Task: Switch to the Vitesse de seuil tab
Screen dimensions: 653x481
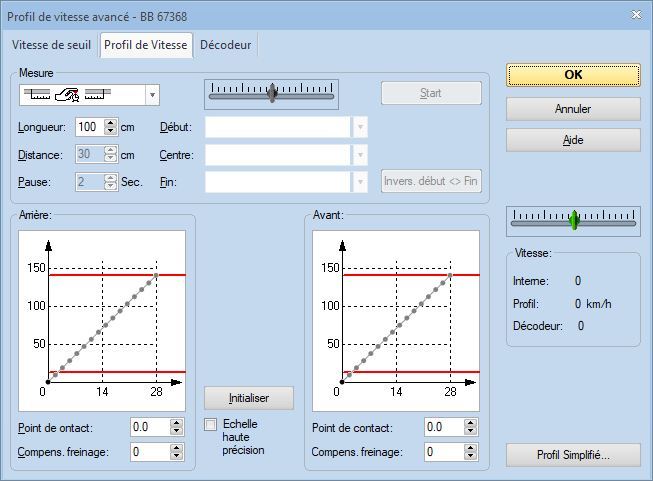Action: click(x=52, y=45)
